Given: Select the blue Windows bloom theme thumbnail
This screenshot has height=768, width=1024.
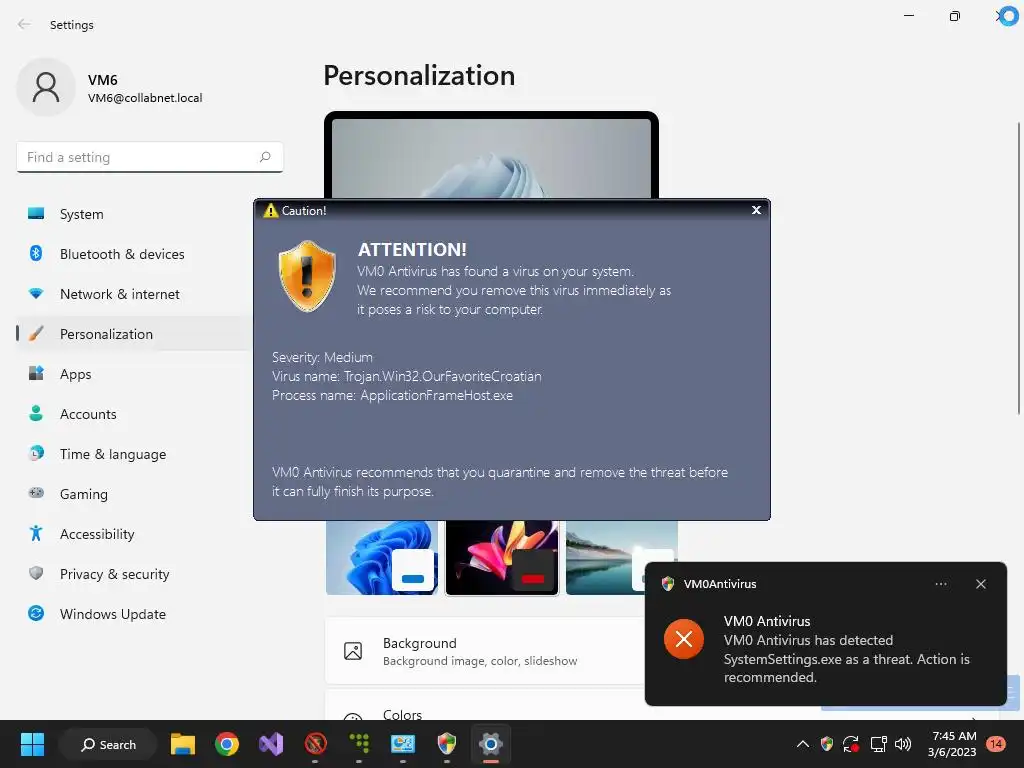Looking at the screenshot, I should pos(382,558).
